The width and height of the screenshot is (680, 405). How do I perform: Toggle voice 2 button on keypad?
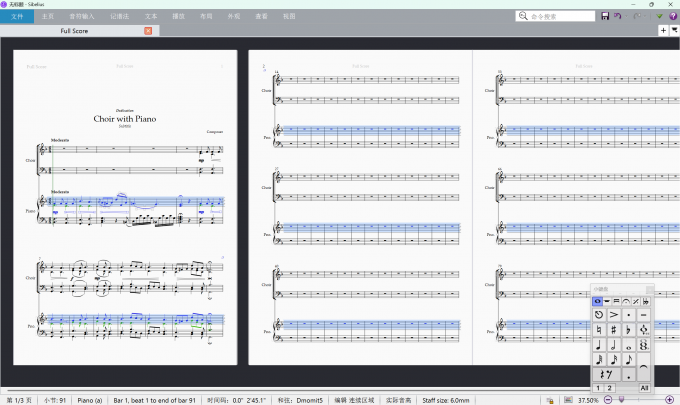(610, 388)
